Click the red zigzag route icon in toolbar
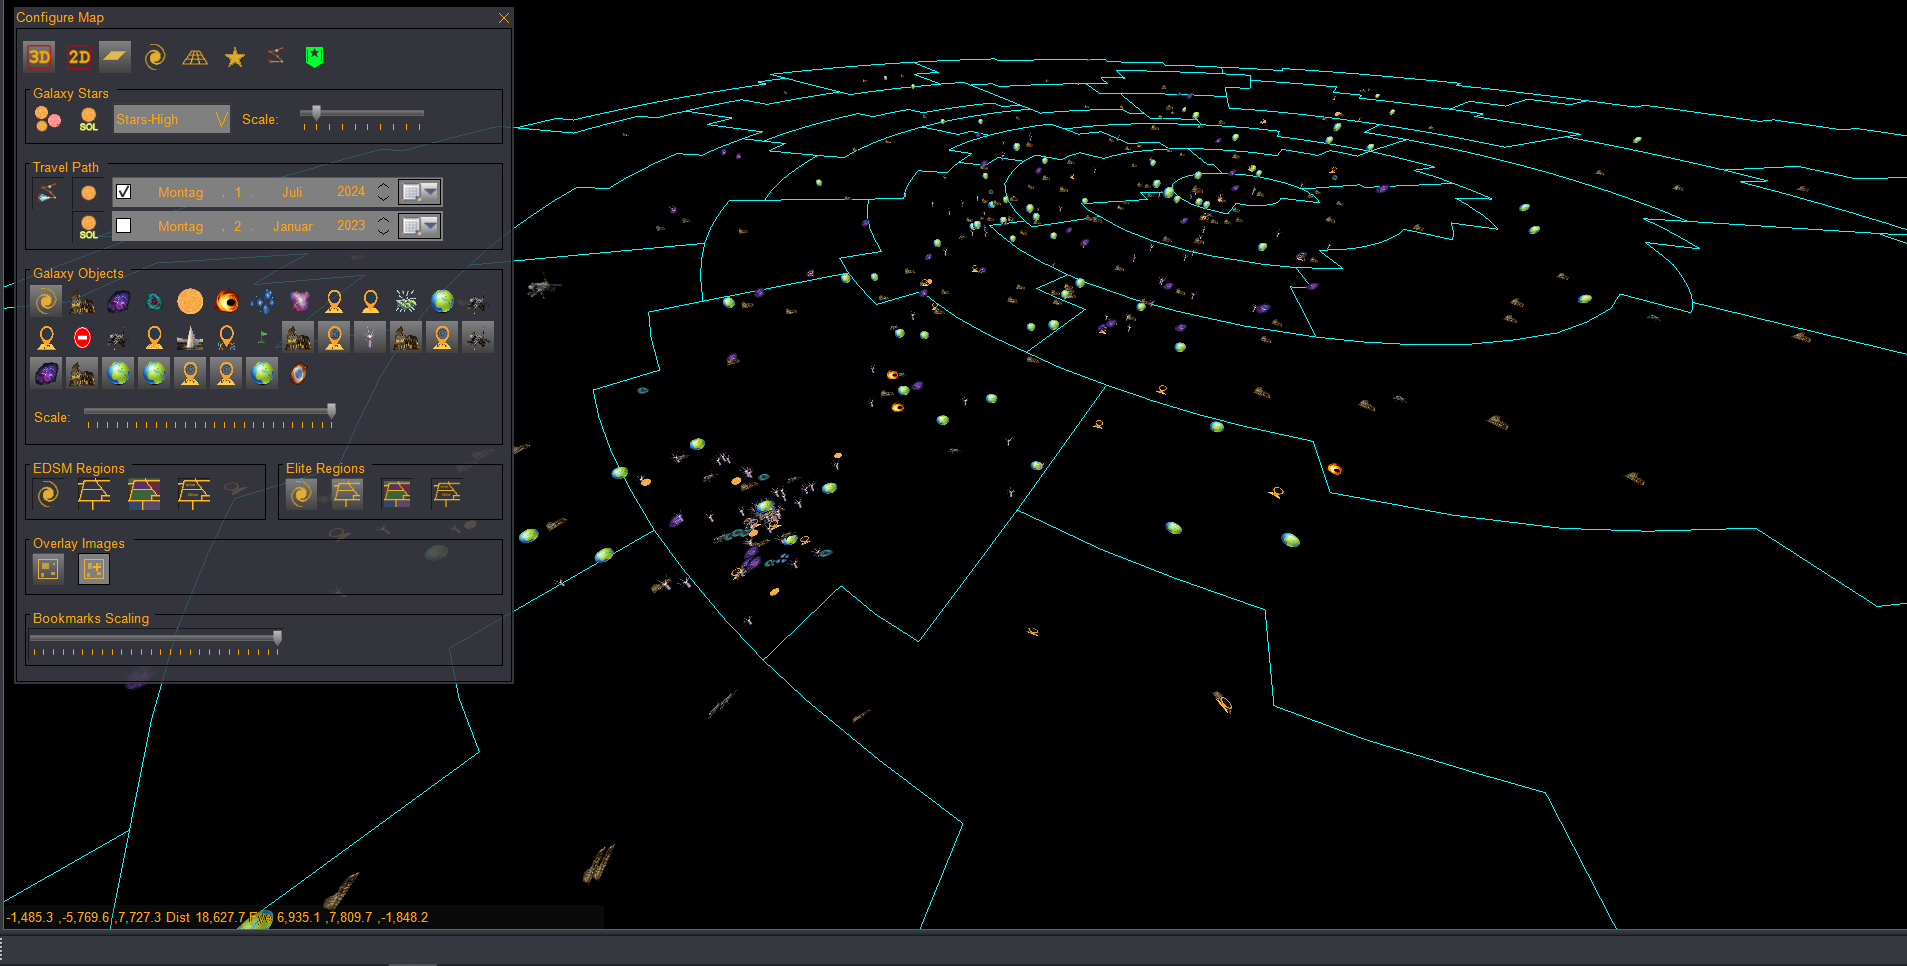The image size is (1907, 966). pos(275,57)
